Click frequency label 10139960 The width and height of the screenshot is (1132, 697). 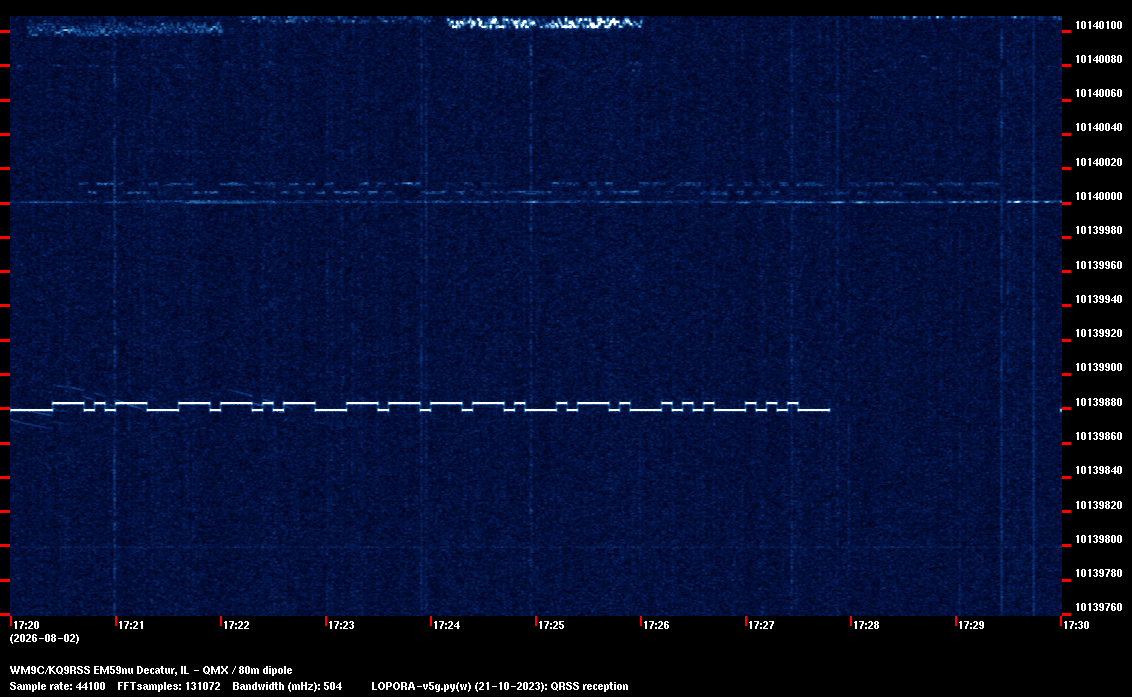1099,265
